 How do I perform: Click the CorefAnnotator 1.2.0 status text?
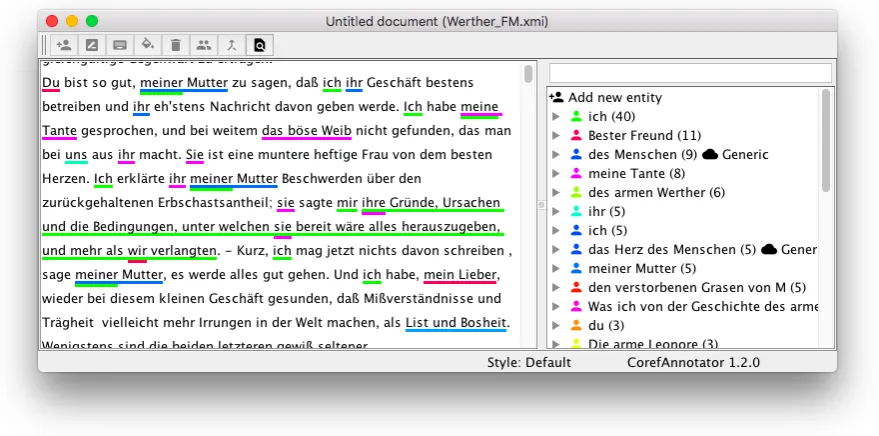(694, 363)
